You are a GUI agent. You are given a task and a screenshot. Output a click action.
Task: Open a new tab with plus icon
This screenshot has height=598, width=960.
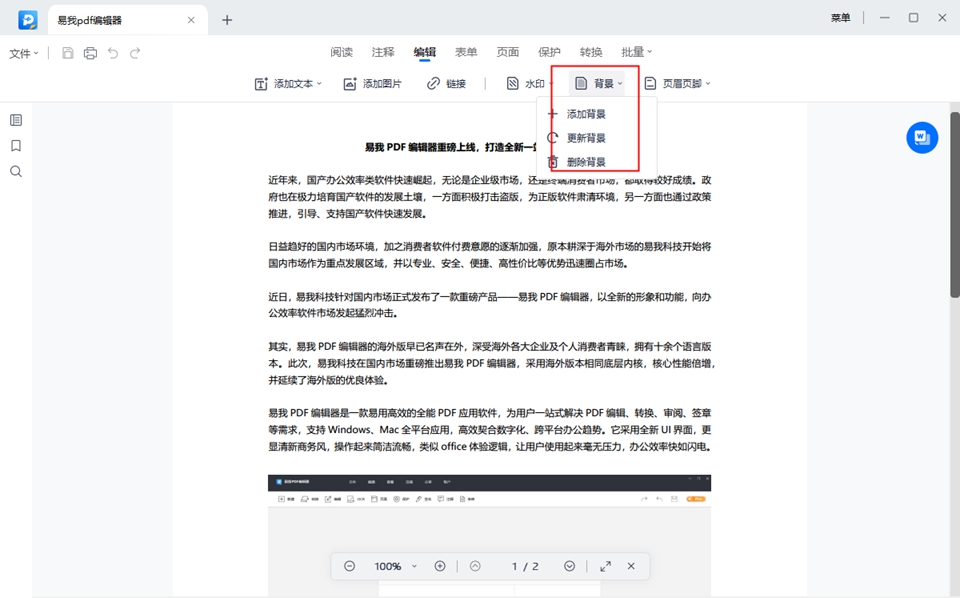(227, 20)
